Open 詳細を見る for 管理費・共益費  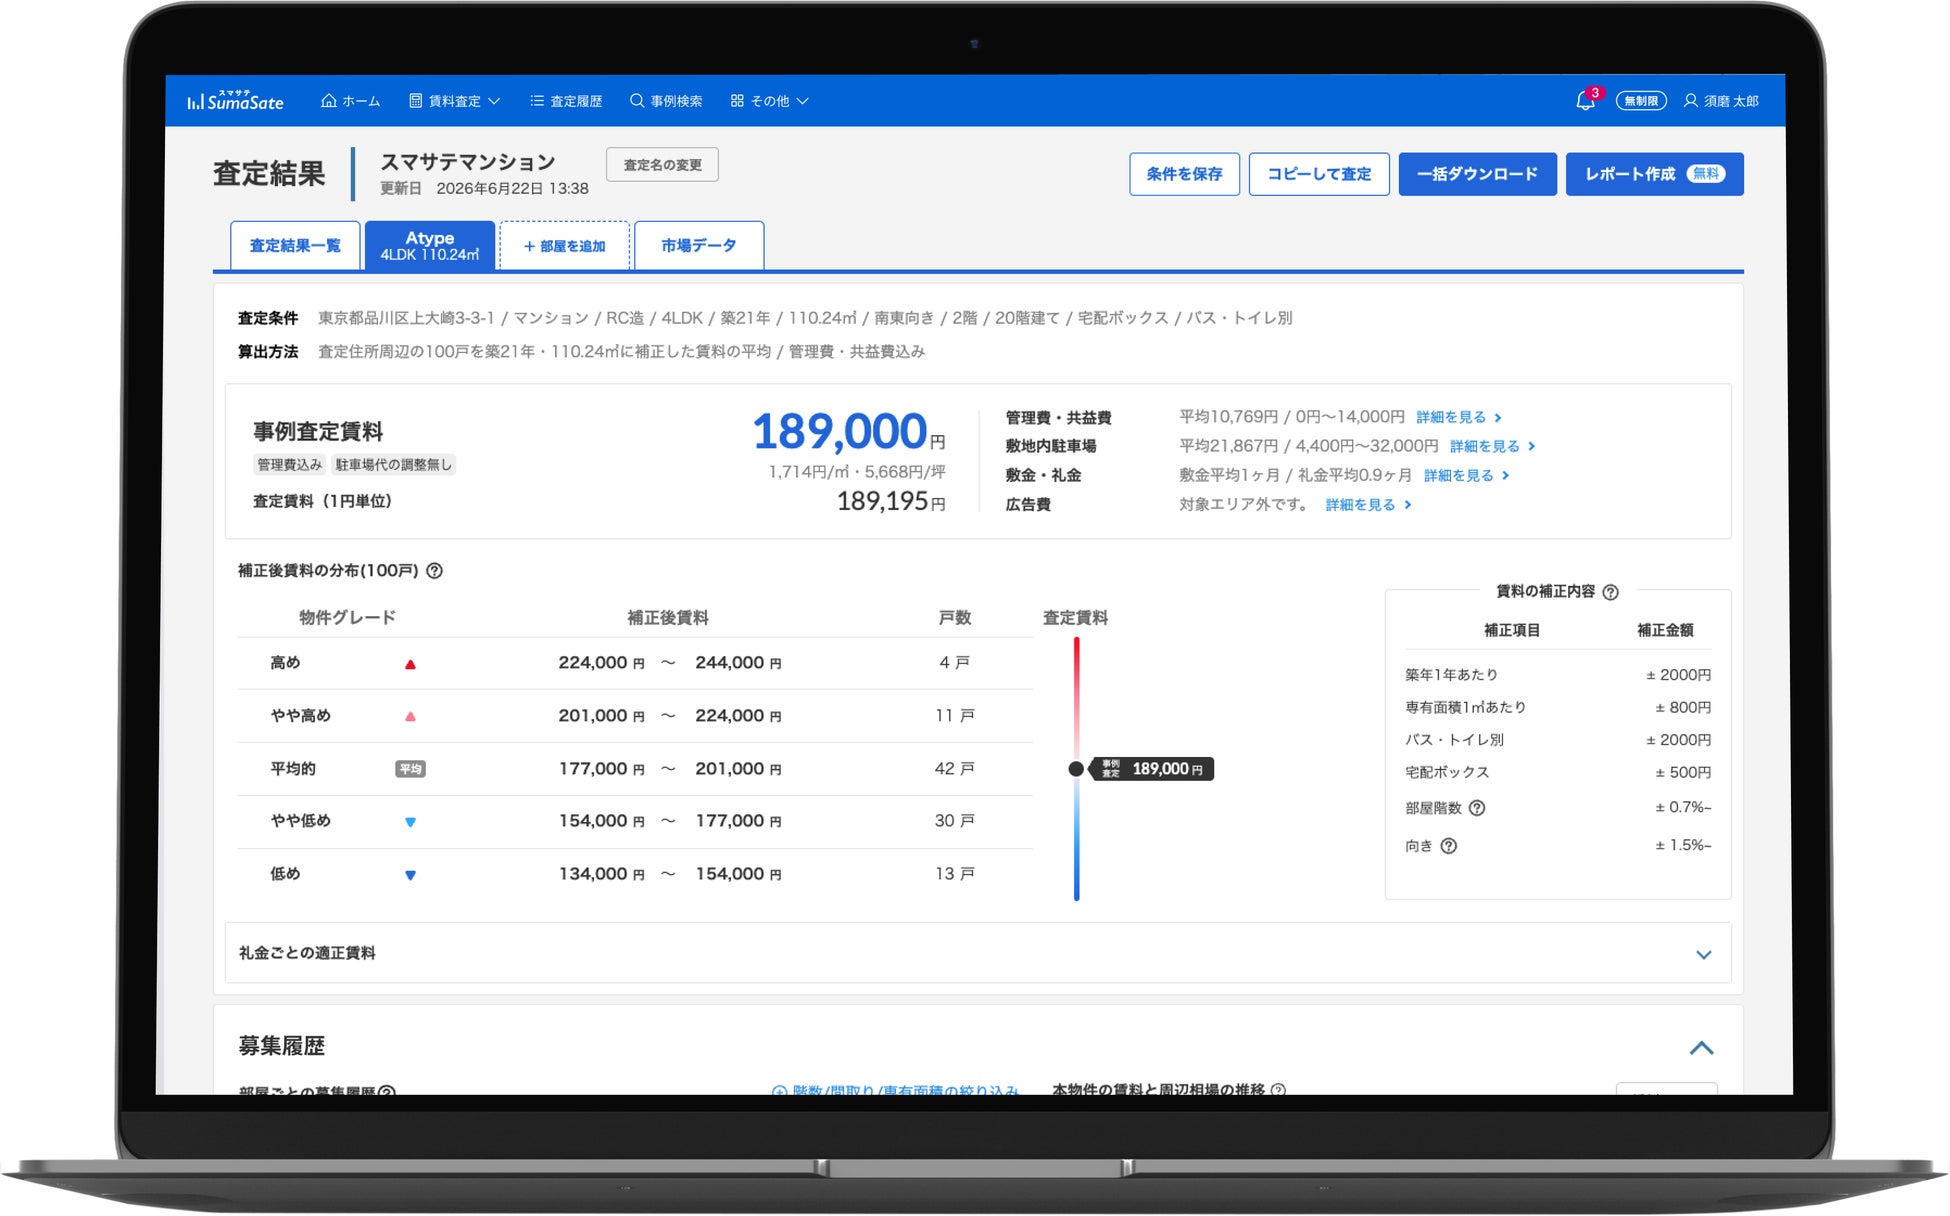1459,417
